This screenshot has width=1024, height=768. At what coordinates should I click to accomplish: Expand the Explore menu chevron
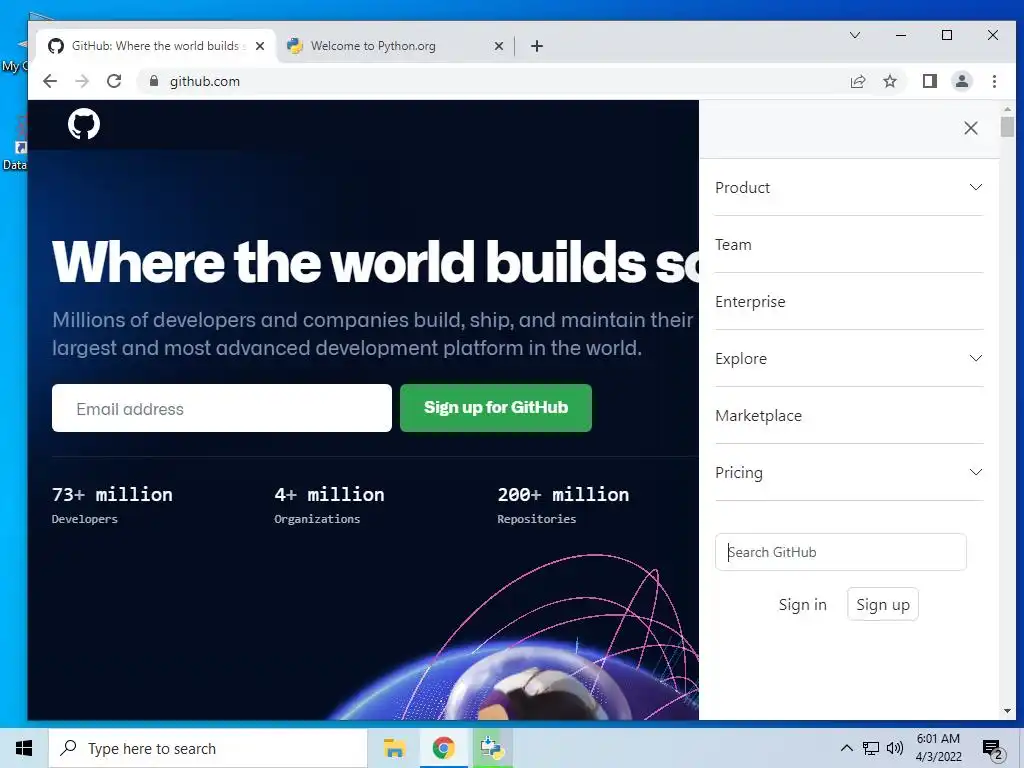976,359
